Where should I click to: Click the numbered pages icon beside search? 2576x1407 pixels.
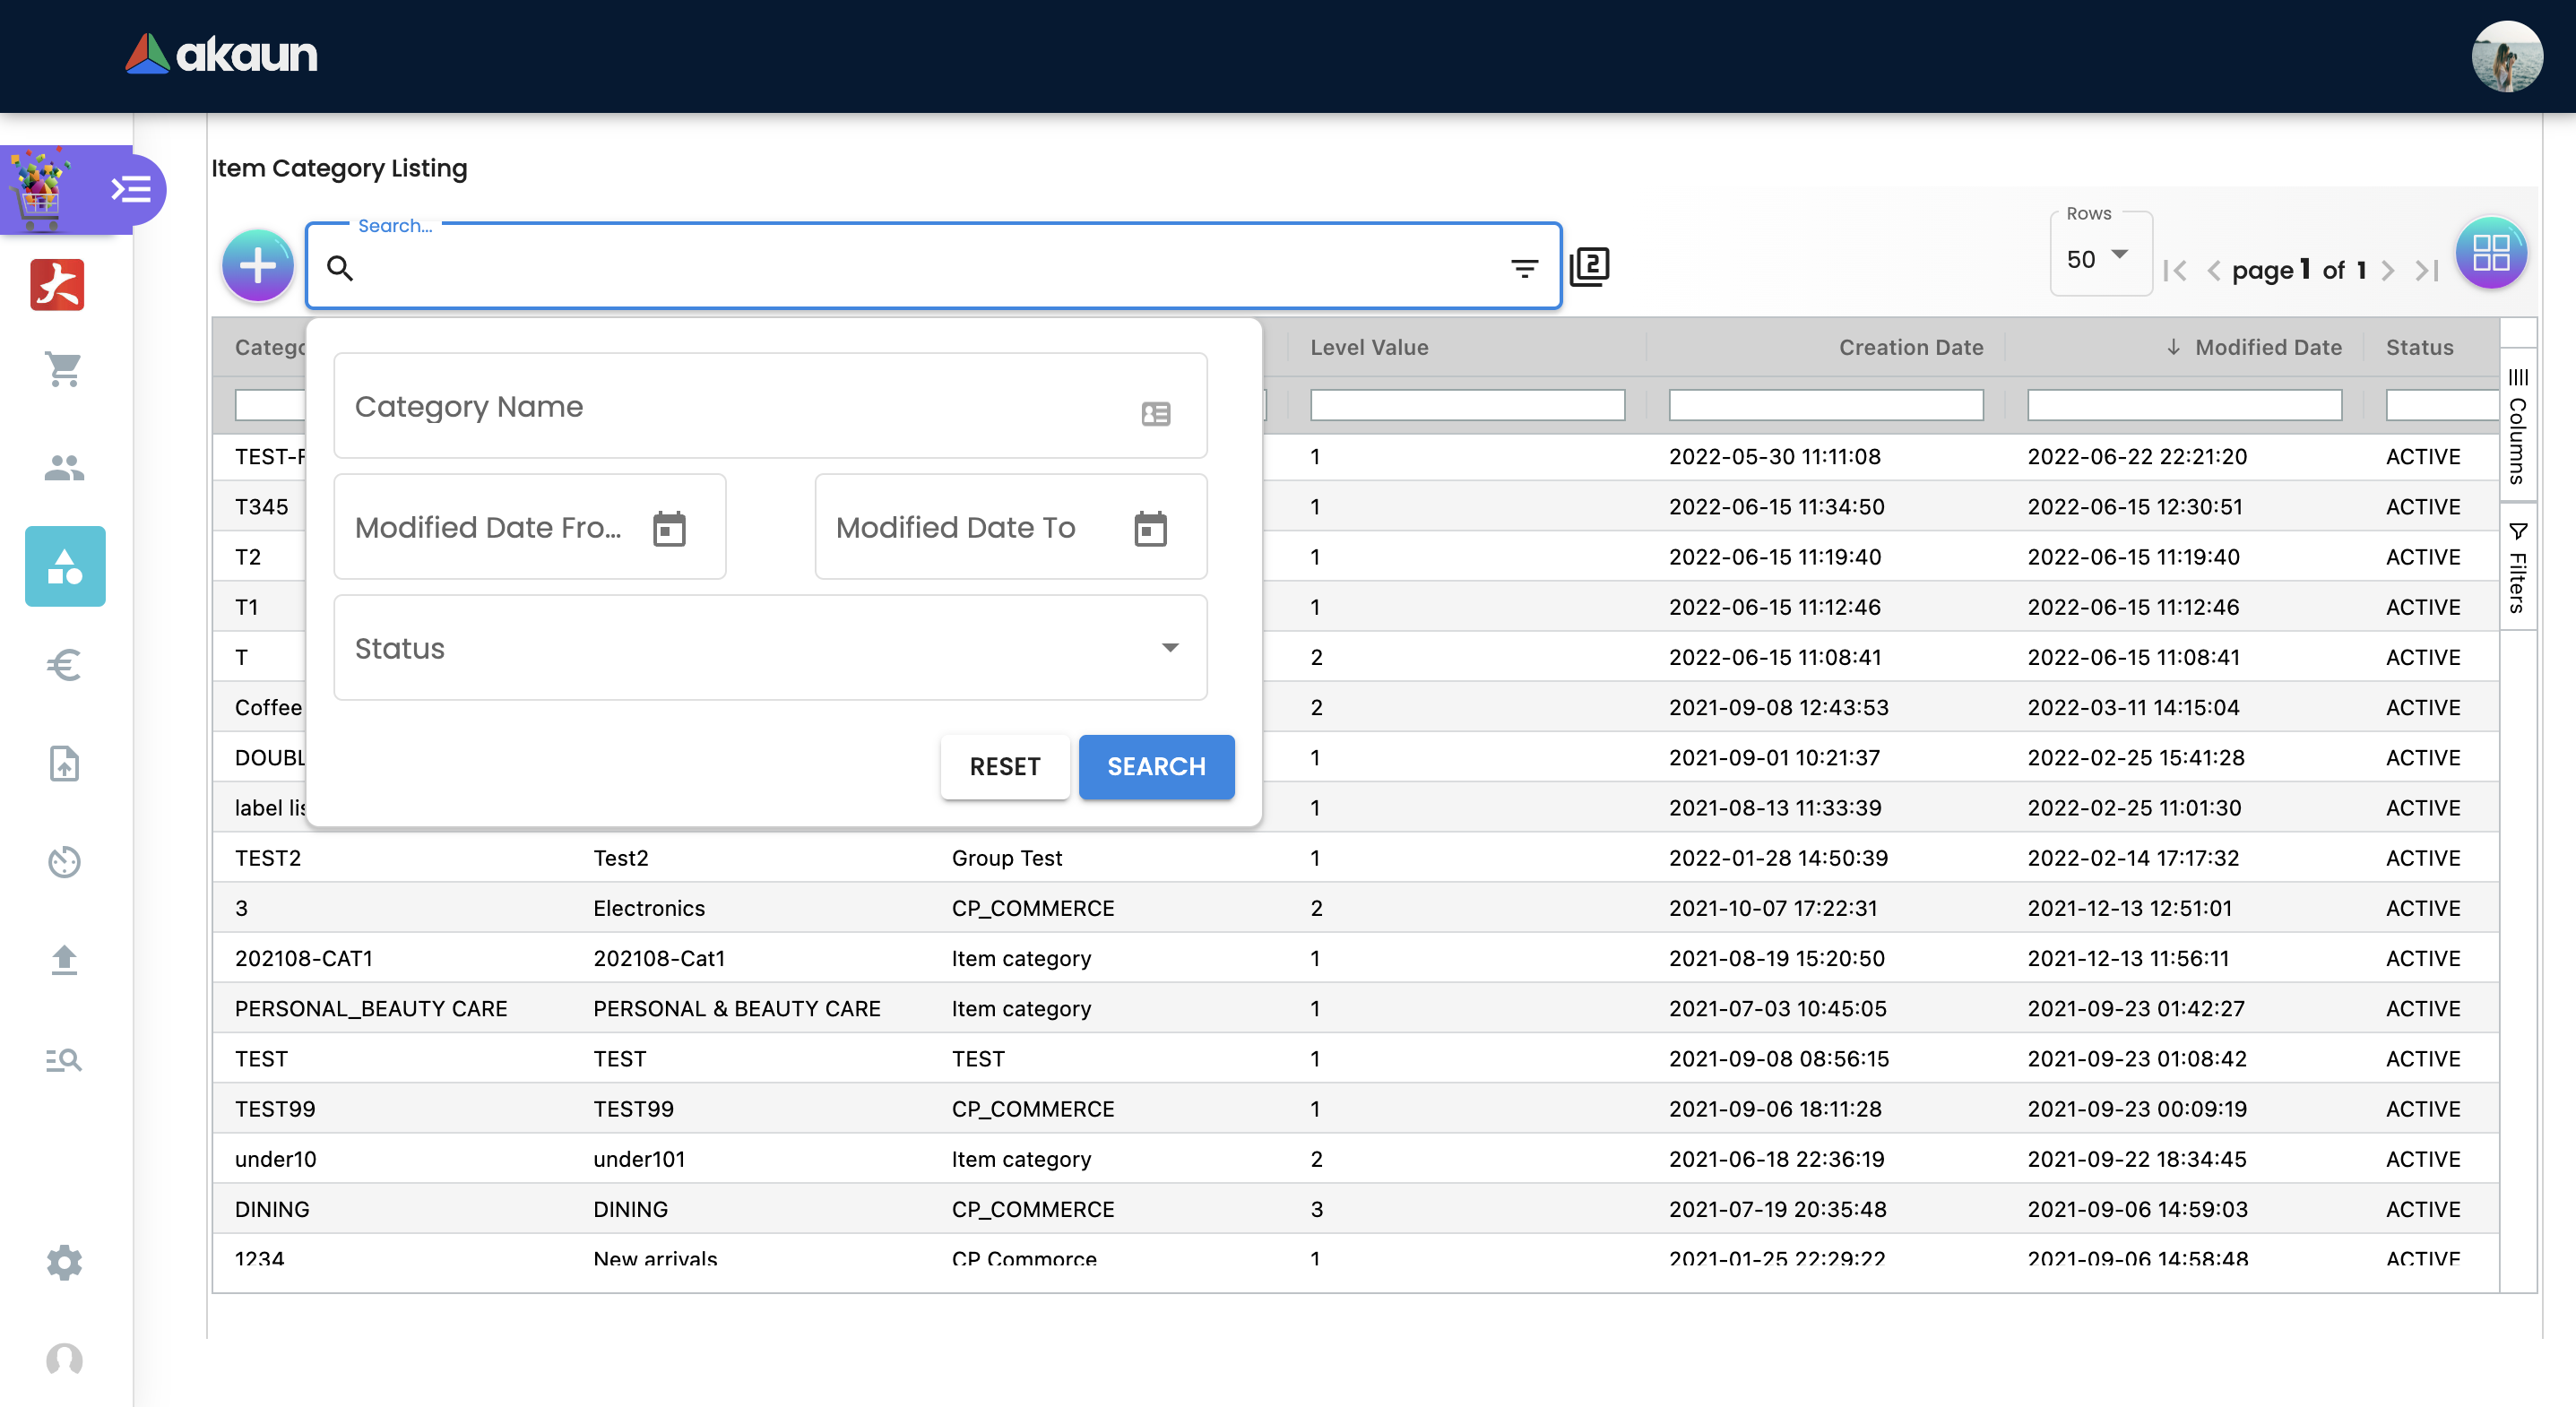point(1589,267)
